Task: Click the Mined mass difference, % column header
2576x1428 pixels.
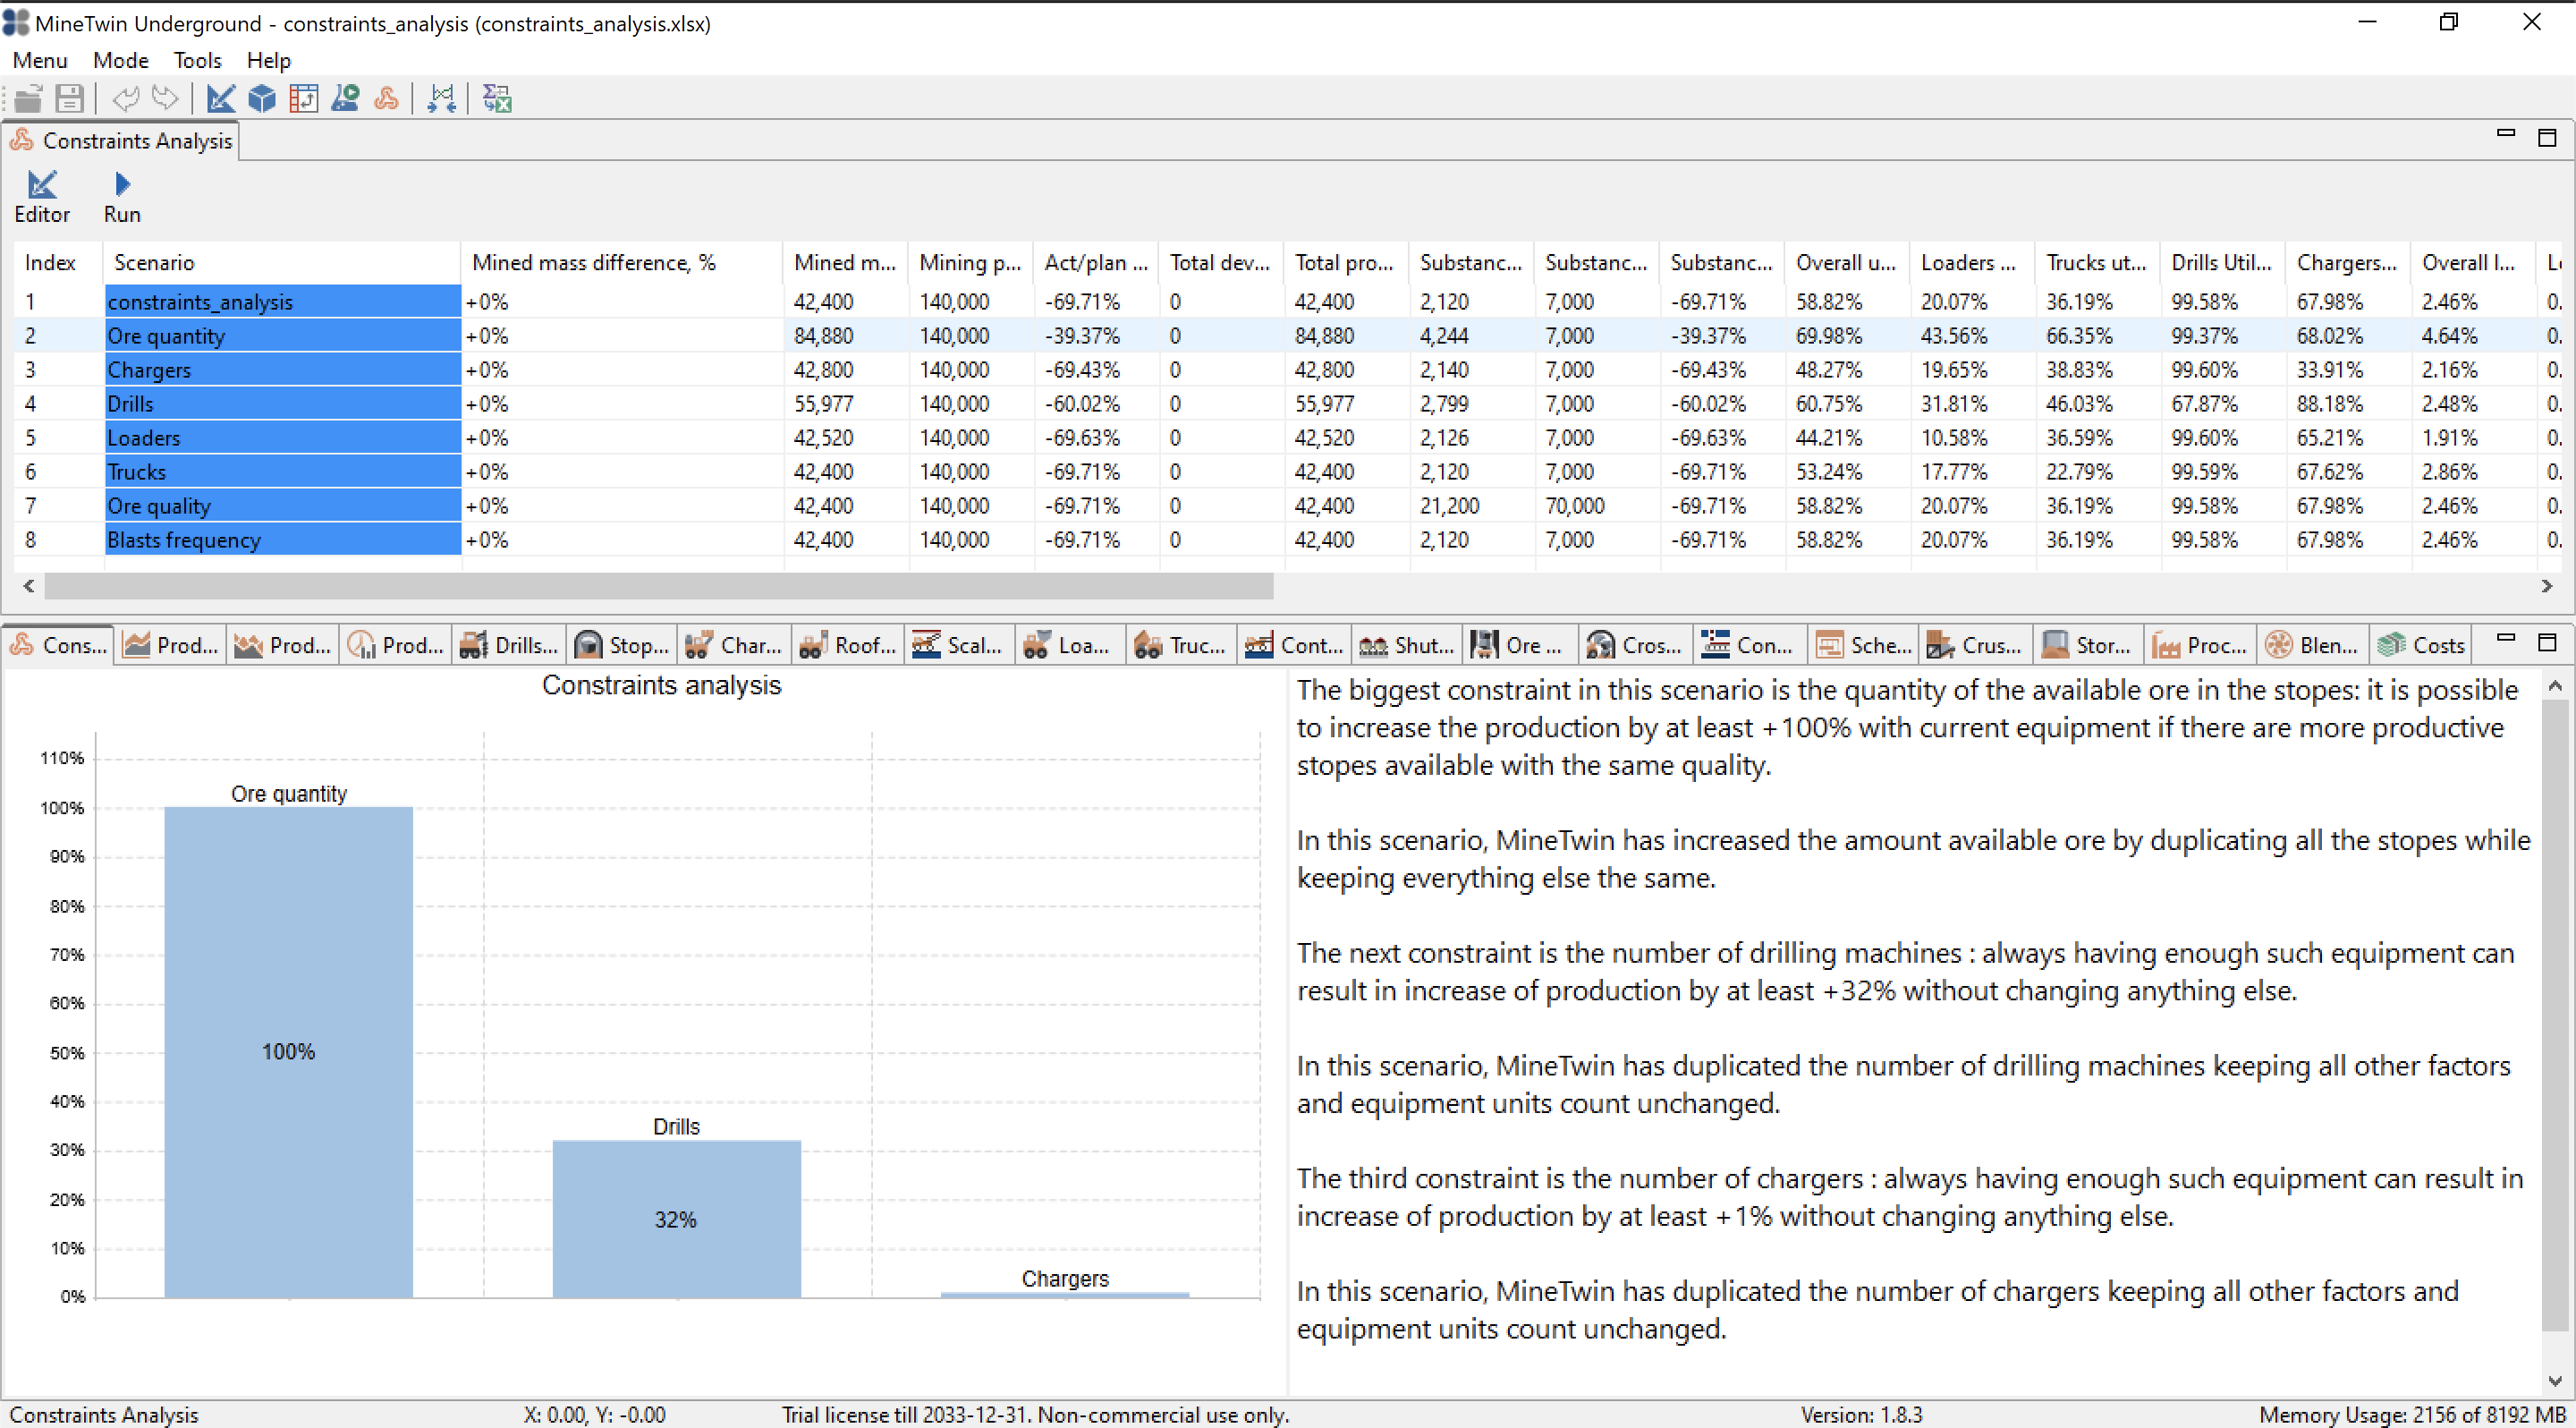Action: [x=622, y=263]
